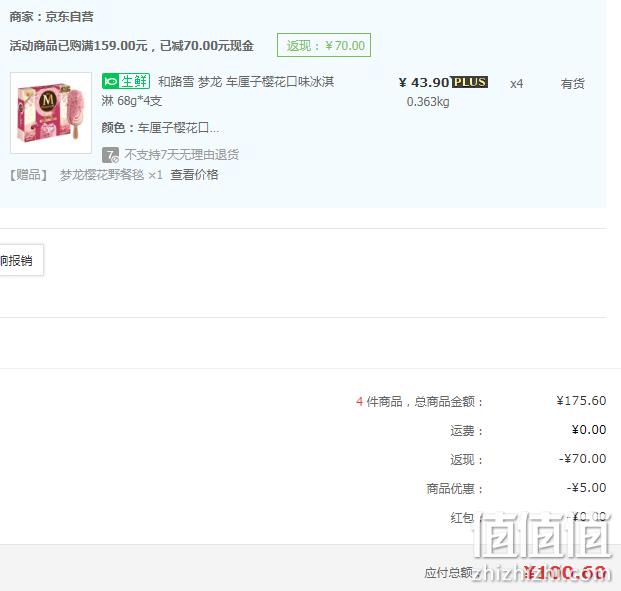Click the 商品优惠 discount -¥5.00
The width and height of the screenshot is (621, 591).
tap(586, 488)
